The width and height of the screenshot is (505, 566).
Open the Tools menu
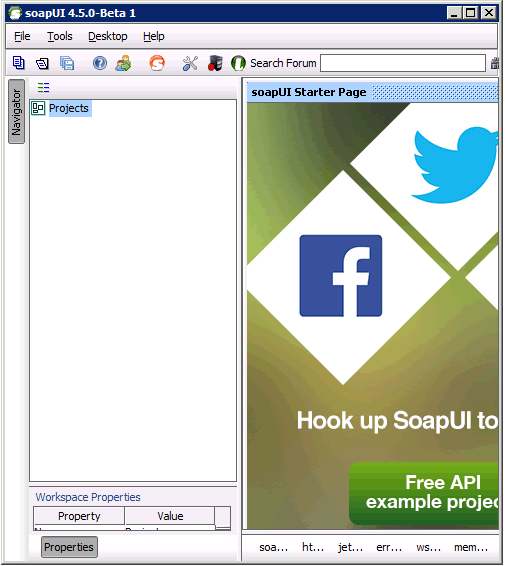(60, 36)
